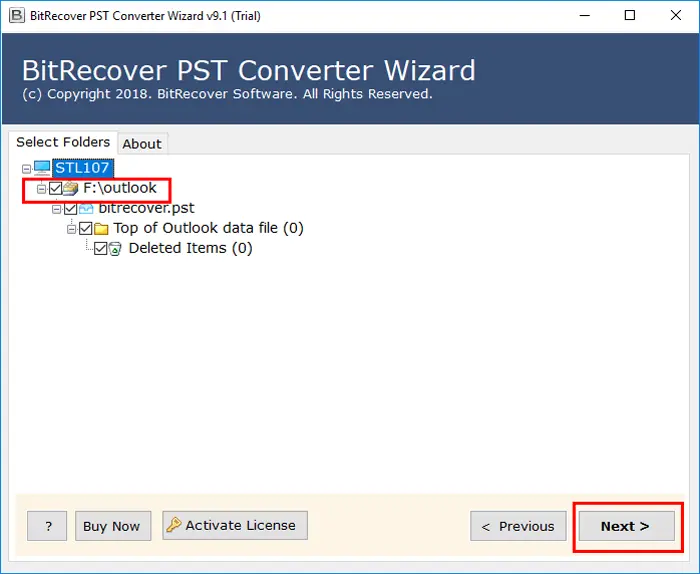Toggle the Top of Outlook data file checkbox

coord(86,229)
